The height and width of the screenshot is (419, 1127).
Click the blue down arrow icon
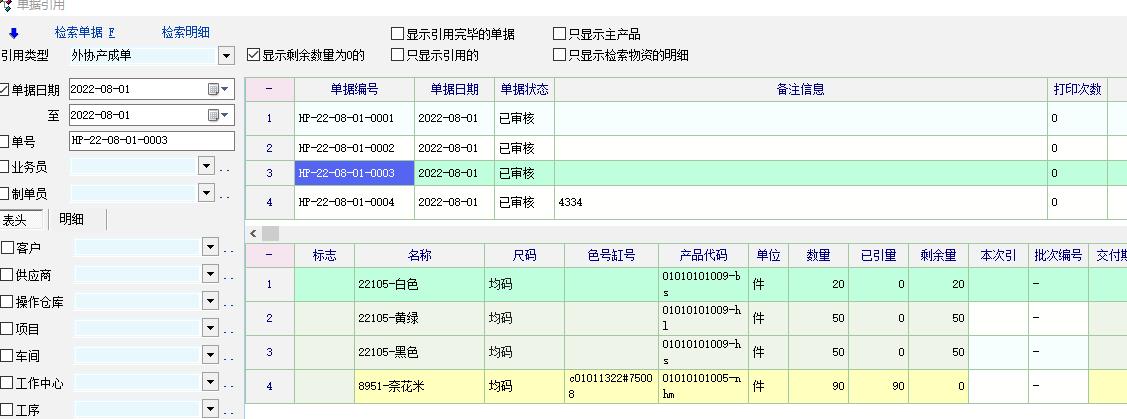pos(14,32)
